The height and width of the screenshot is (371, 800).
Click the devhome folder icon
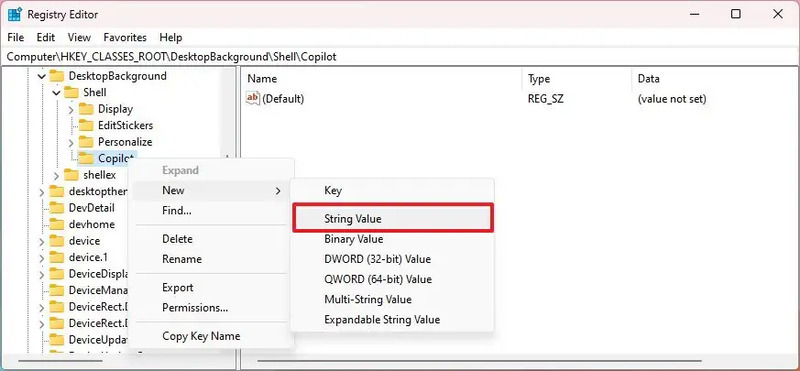(x=57, y=224)
